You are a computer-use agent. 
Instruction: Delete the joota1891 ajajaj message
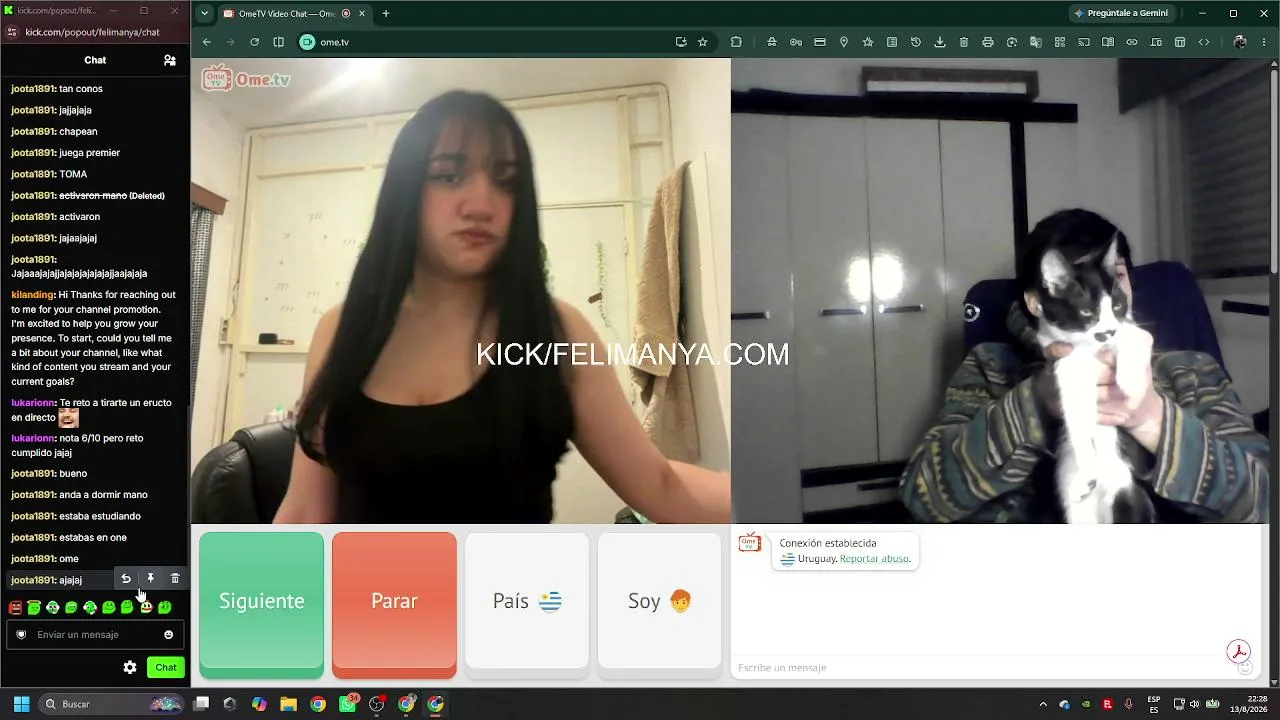coord(175,579)
